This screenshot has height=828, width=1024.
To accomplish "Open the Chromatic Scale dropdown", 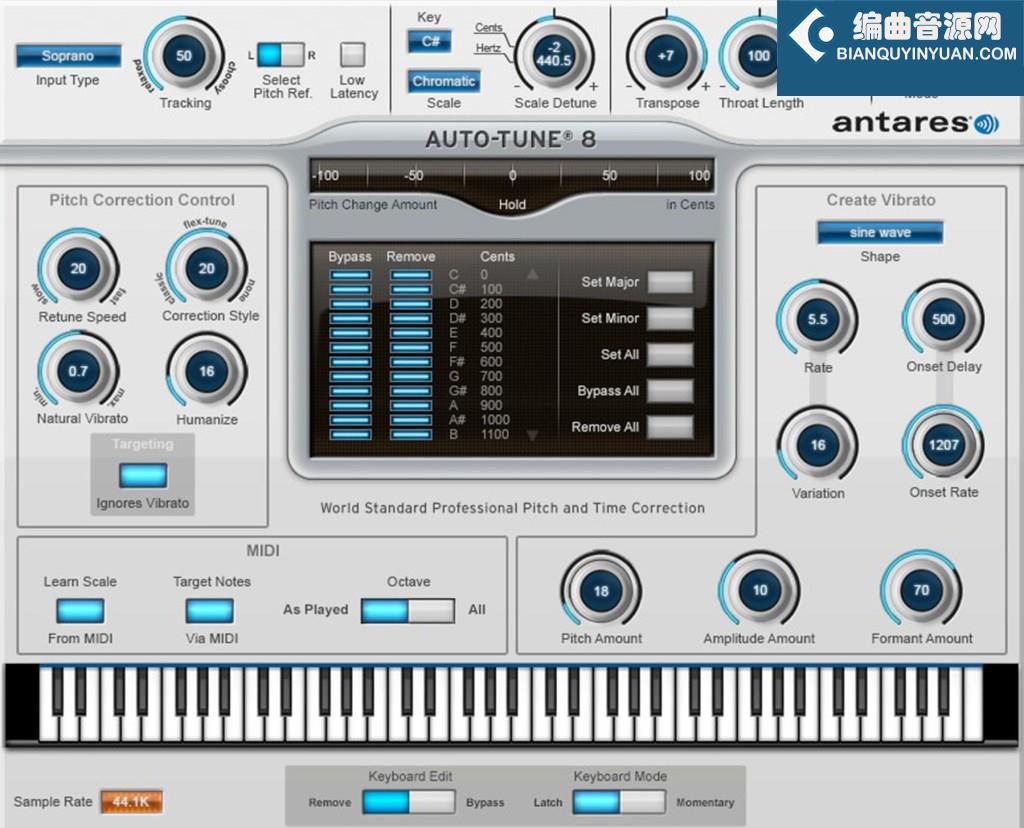I will (x=443, y=81).
